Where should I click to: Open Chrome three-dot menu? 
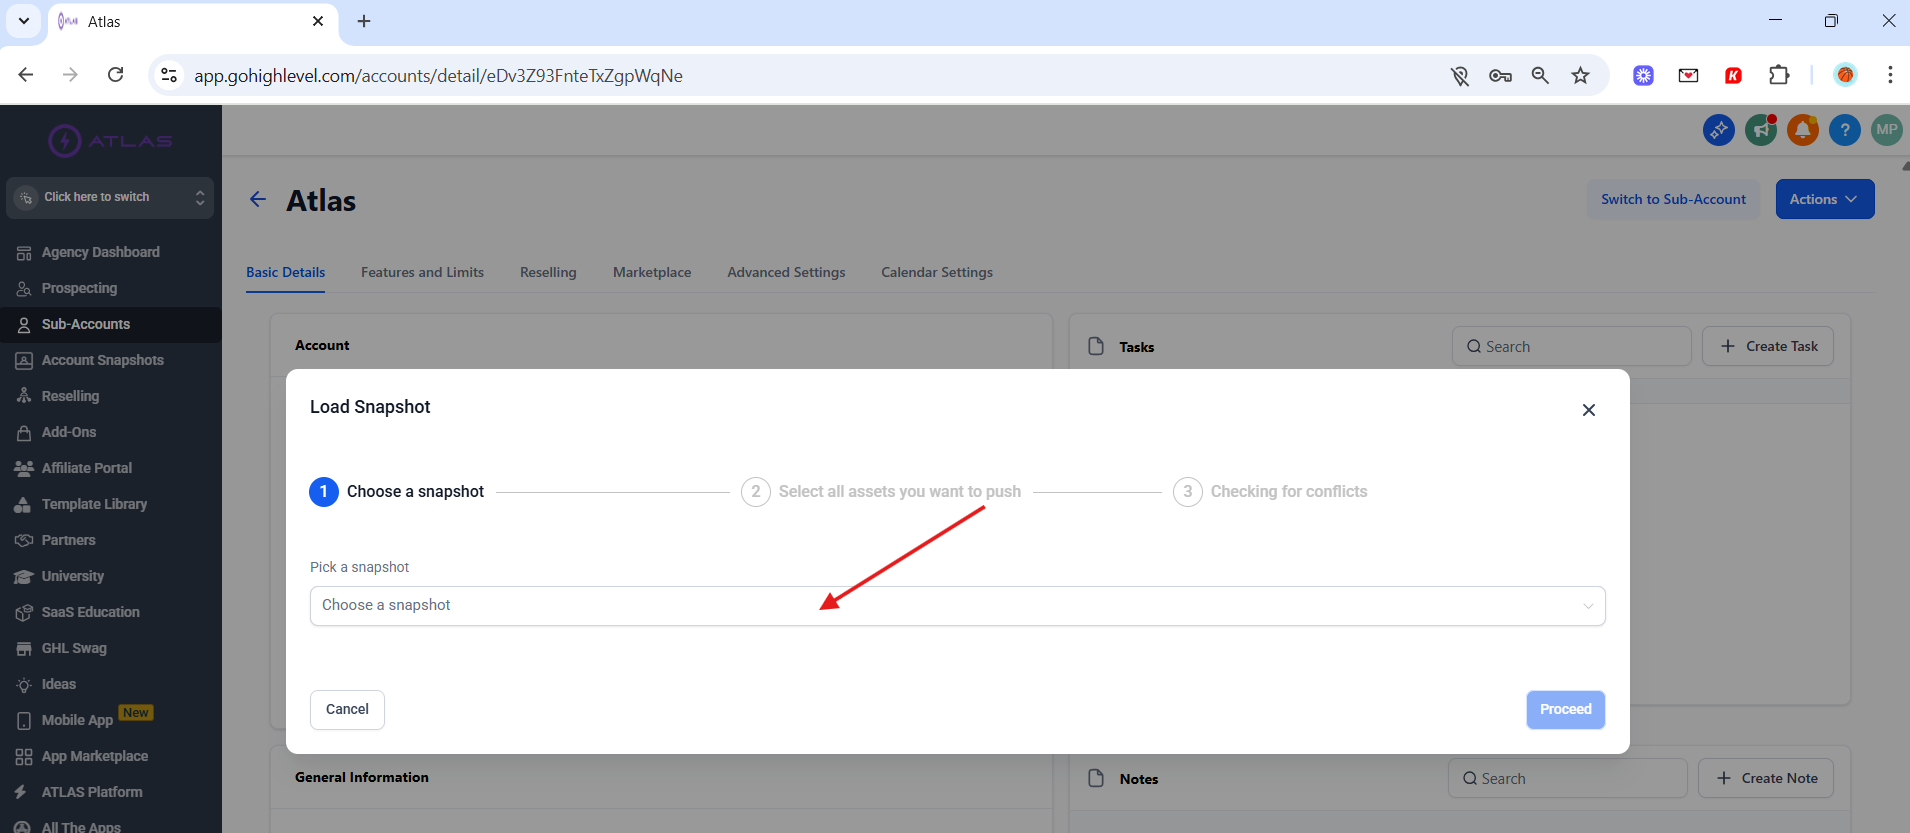tap(1889, 75)
